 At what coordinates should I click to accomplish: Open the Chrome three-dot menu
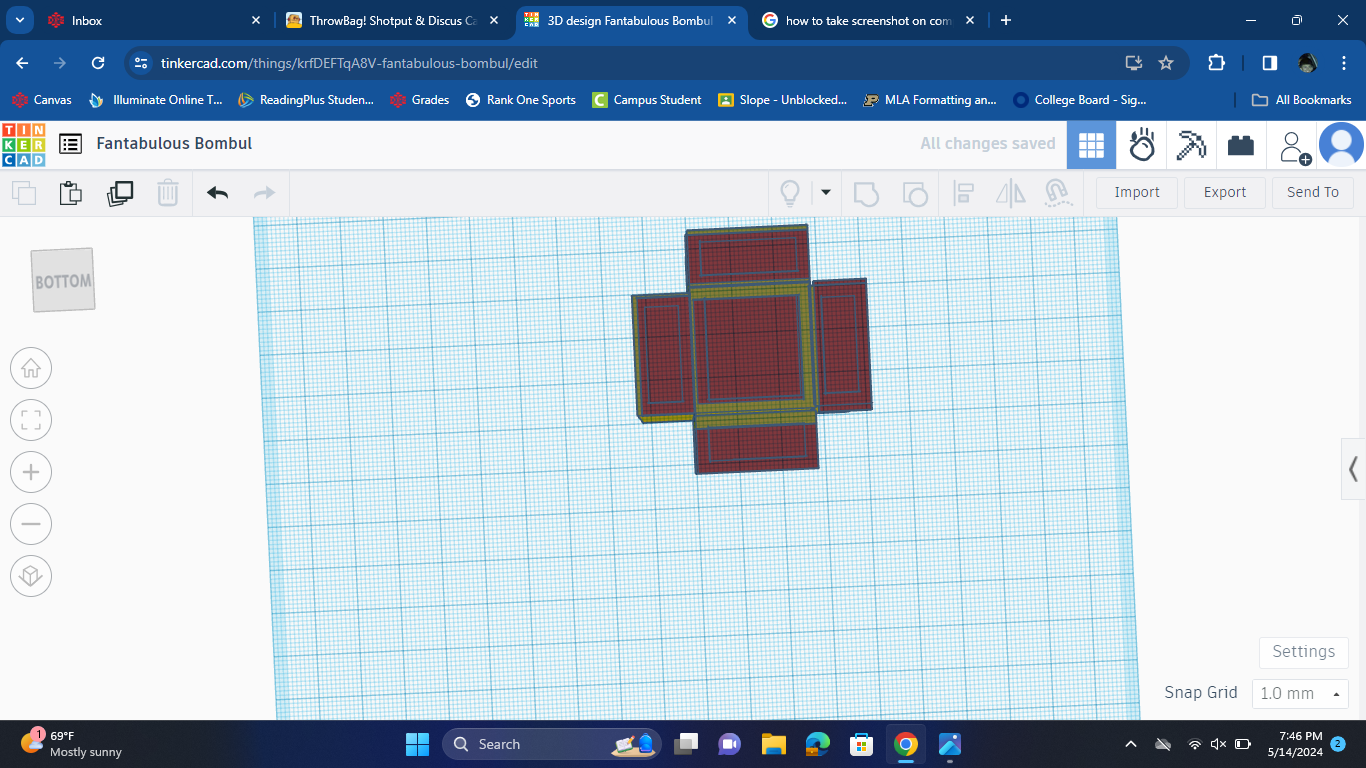point(1342,62)
